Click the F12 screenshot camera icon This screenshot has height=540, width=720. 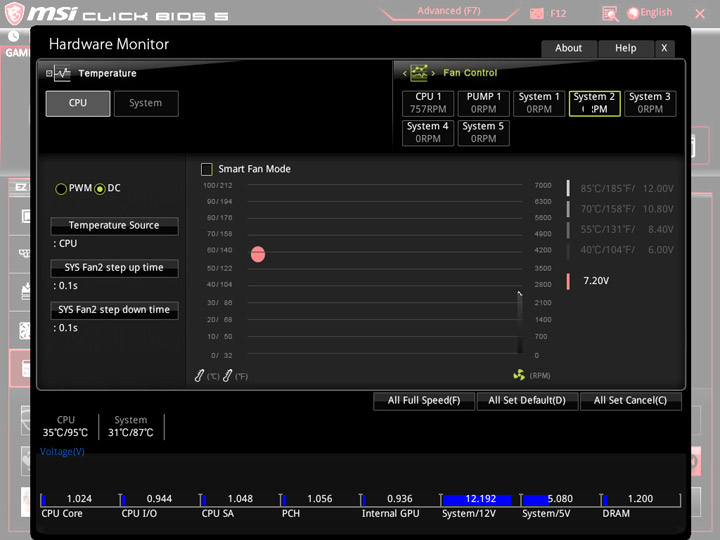point(536,14)
